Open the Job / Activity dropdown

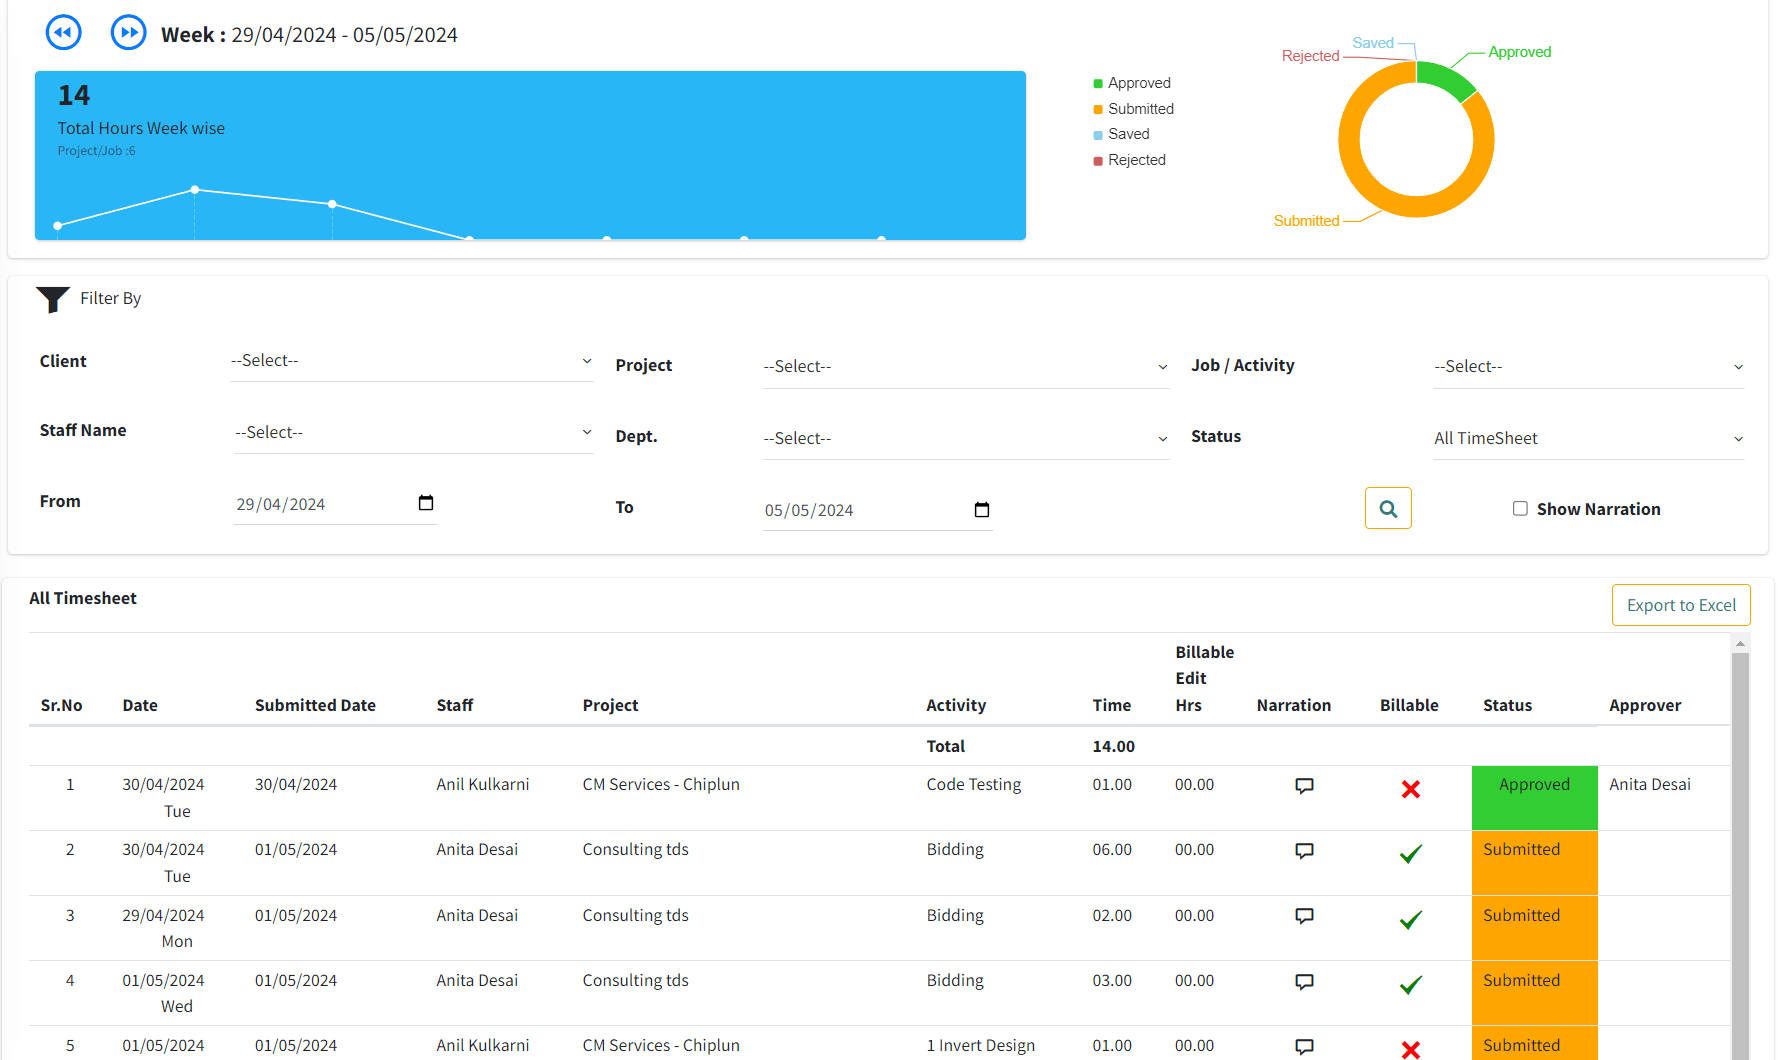tap(1589, 367)
